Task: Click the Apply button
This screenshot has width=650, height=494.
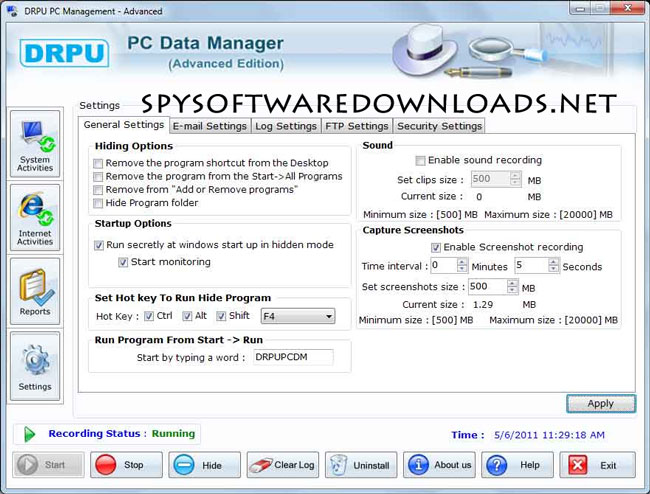Action: coord(601,404)
